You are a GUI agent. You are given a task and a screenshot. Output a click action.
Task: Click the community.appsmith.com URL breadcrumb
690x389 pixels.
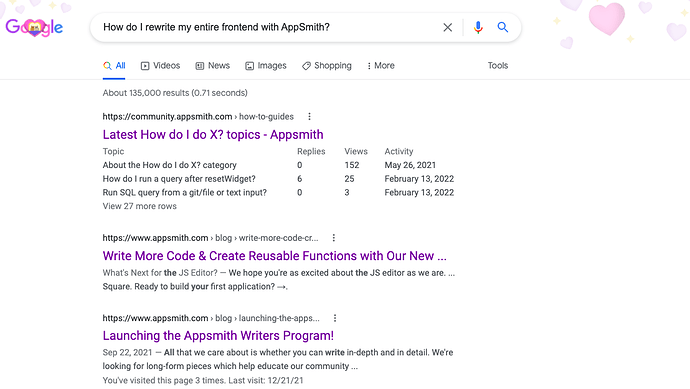tap(198, 117)
